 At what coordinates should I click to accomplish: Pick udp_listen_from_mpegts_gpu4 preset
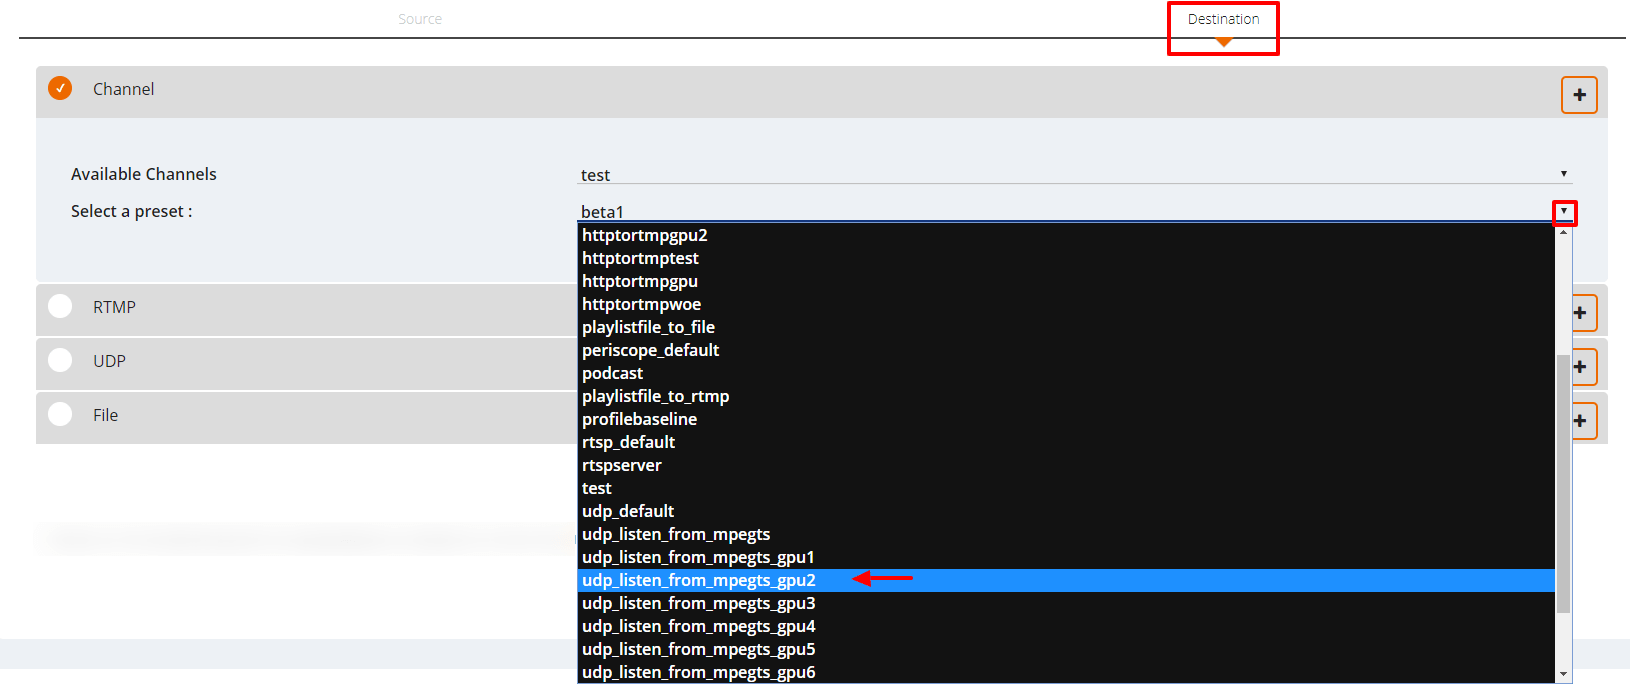1066,626
